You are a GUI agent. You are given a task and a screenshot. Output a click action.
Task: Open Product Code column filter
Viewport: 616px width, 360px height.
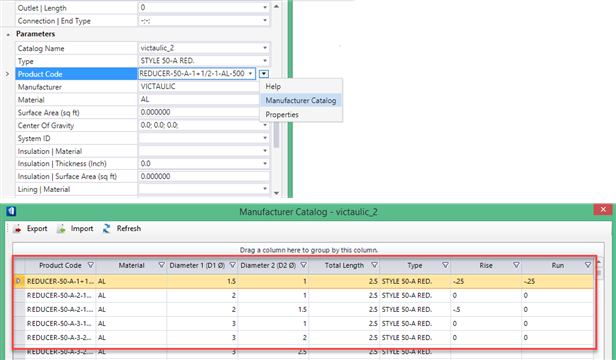[x=91, y=265]
